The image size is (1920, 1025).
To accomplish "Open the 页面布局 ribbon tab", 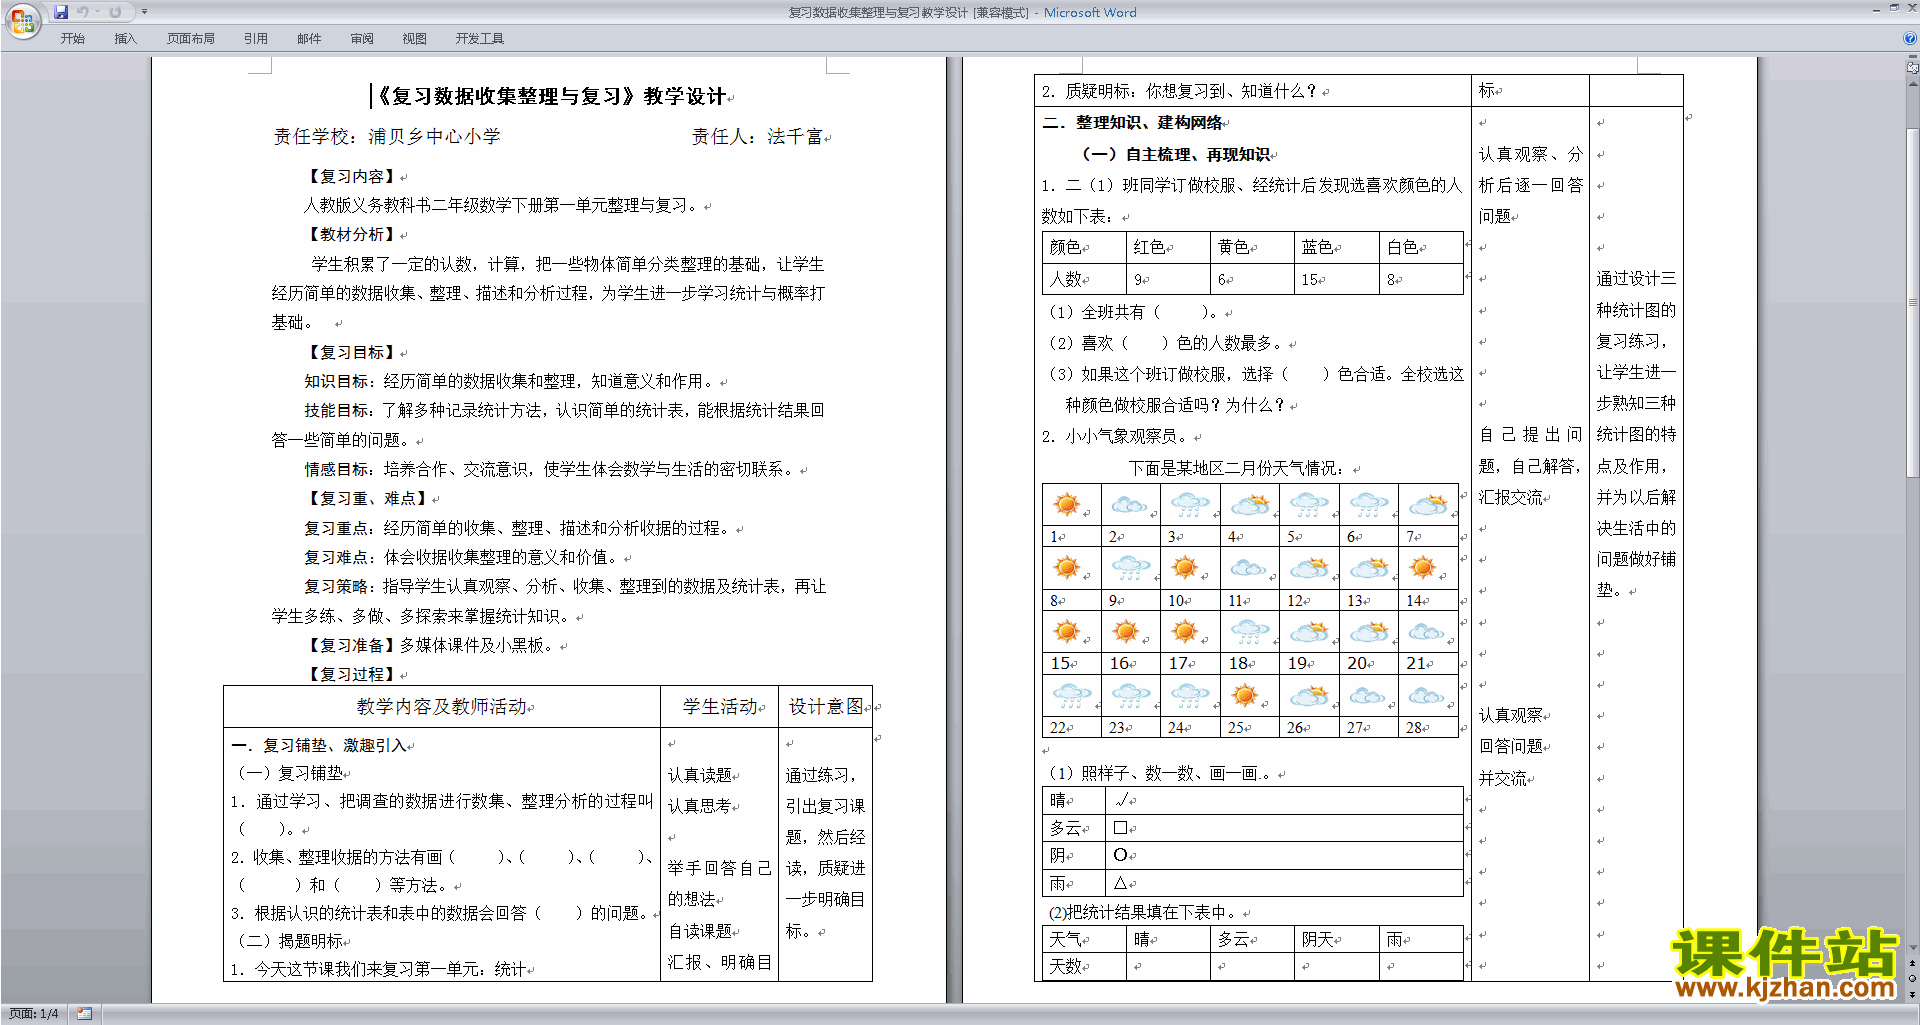I will coord(191,38).
